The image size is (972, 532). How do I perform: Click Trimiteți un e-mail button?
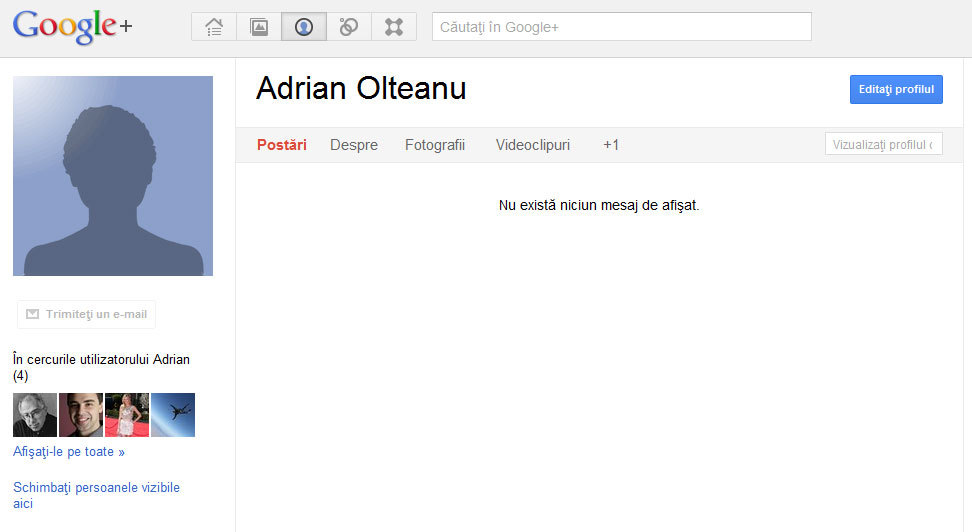(87, 314)
